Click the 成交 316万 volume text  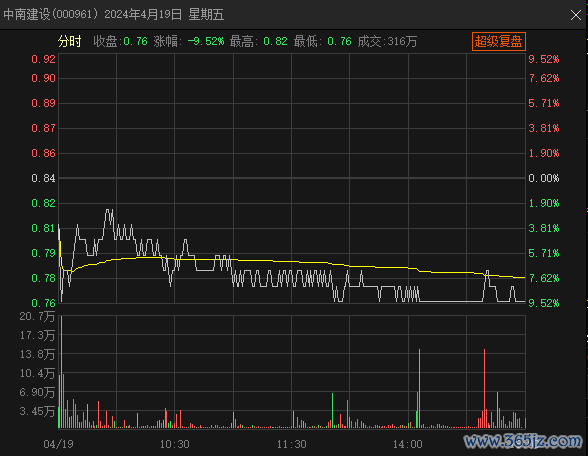387,41
